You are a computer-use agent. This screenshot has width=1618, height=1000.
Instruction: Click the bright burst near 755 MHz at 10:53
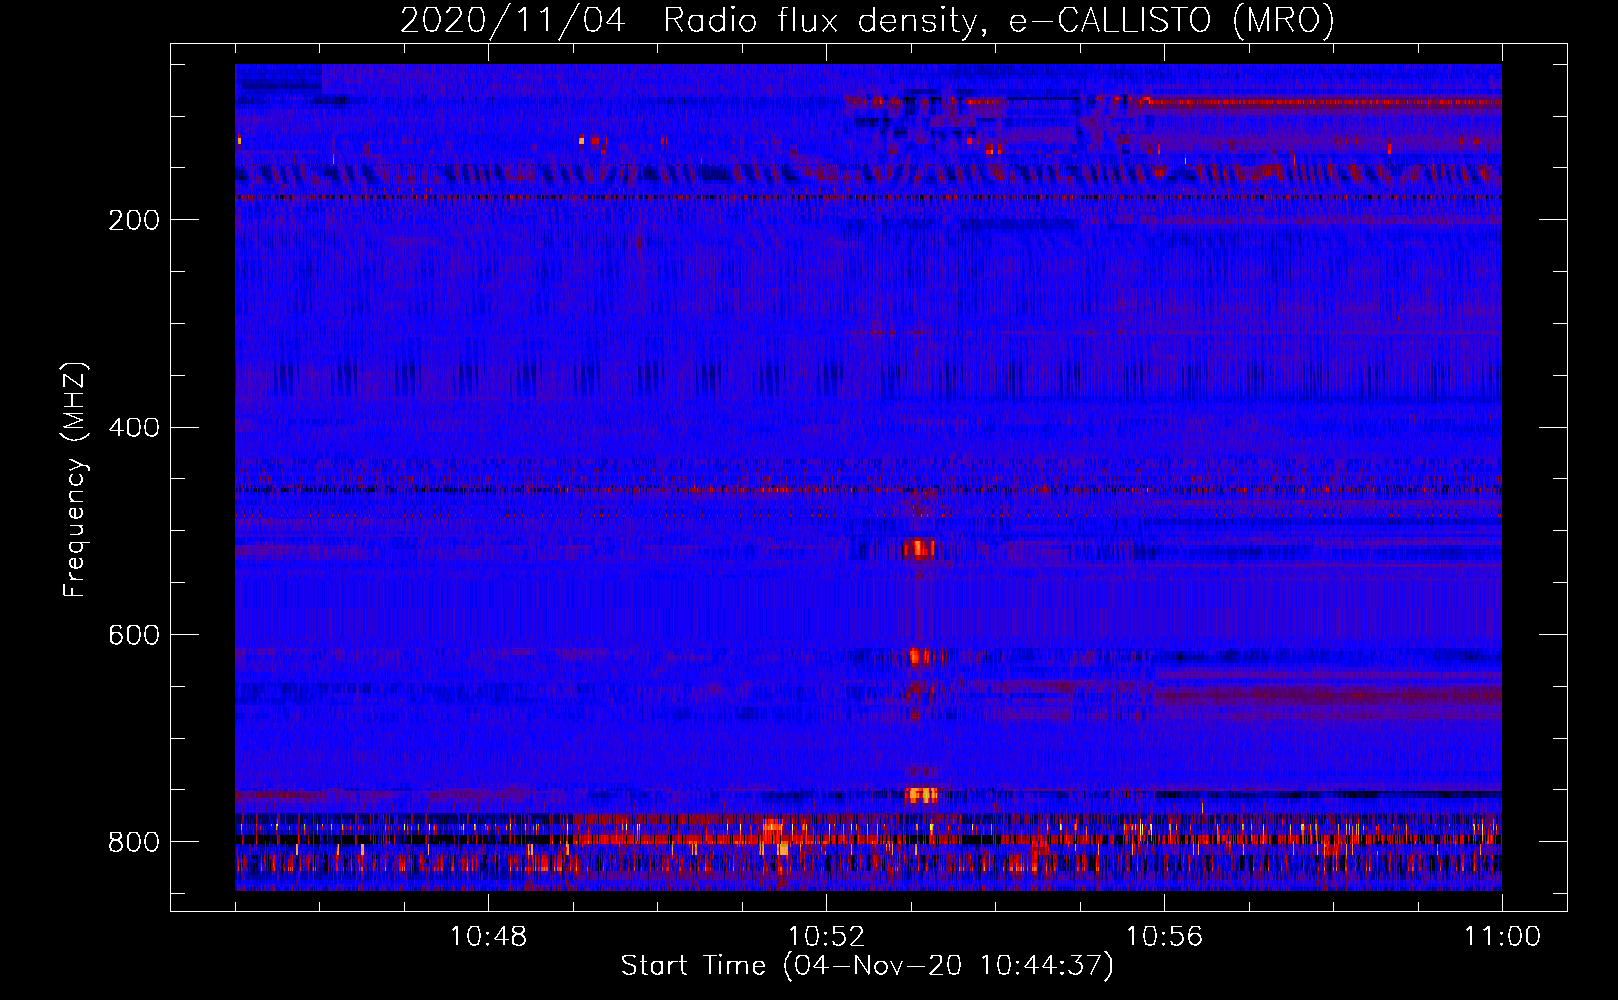tap(921, 796)
